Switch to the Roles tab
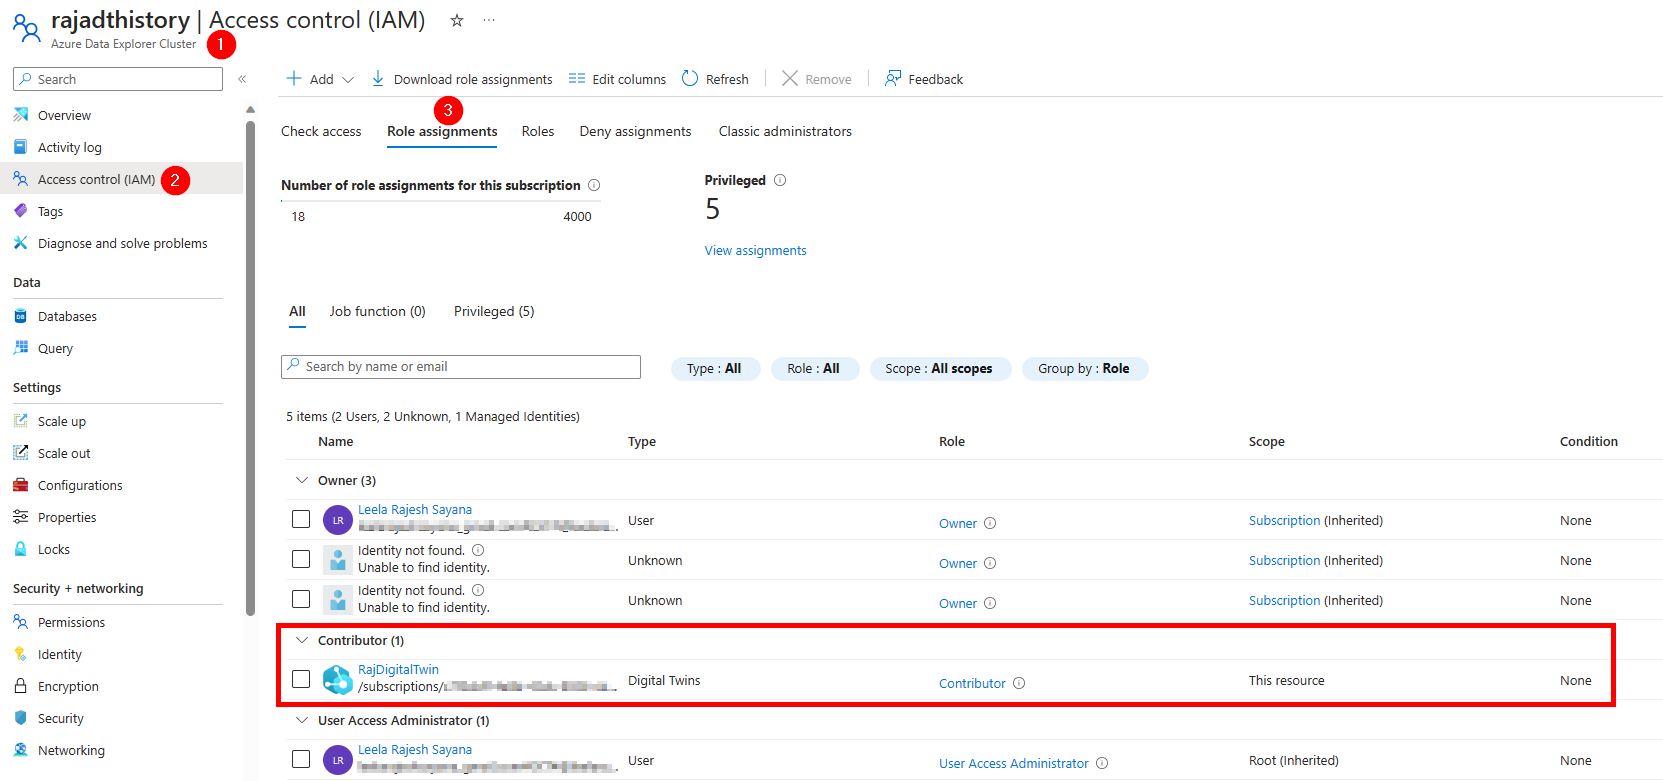 (x=538, y=131)
